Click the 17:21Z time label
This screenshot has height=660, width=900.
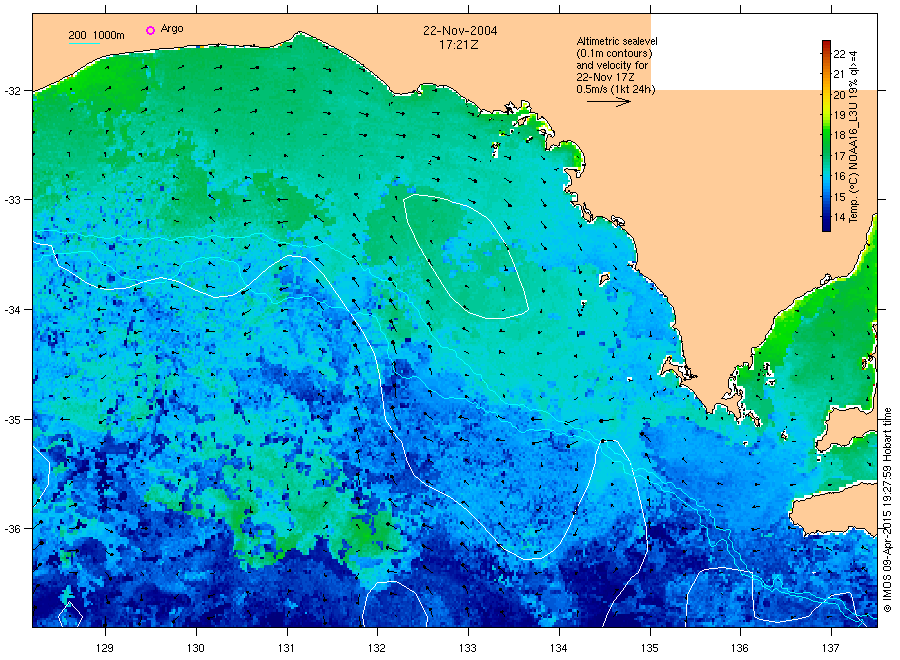coord(459,44)
